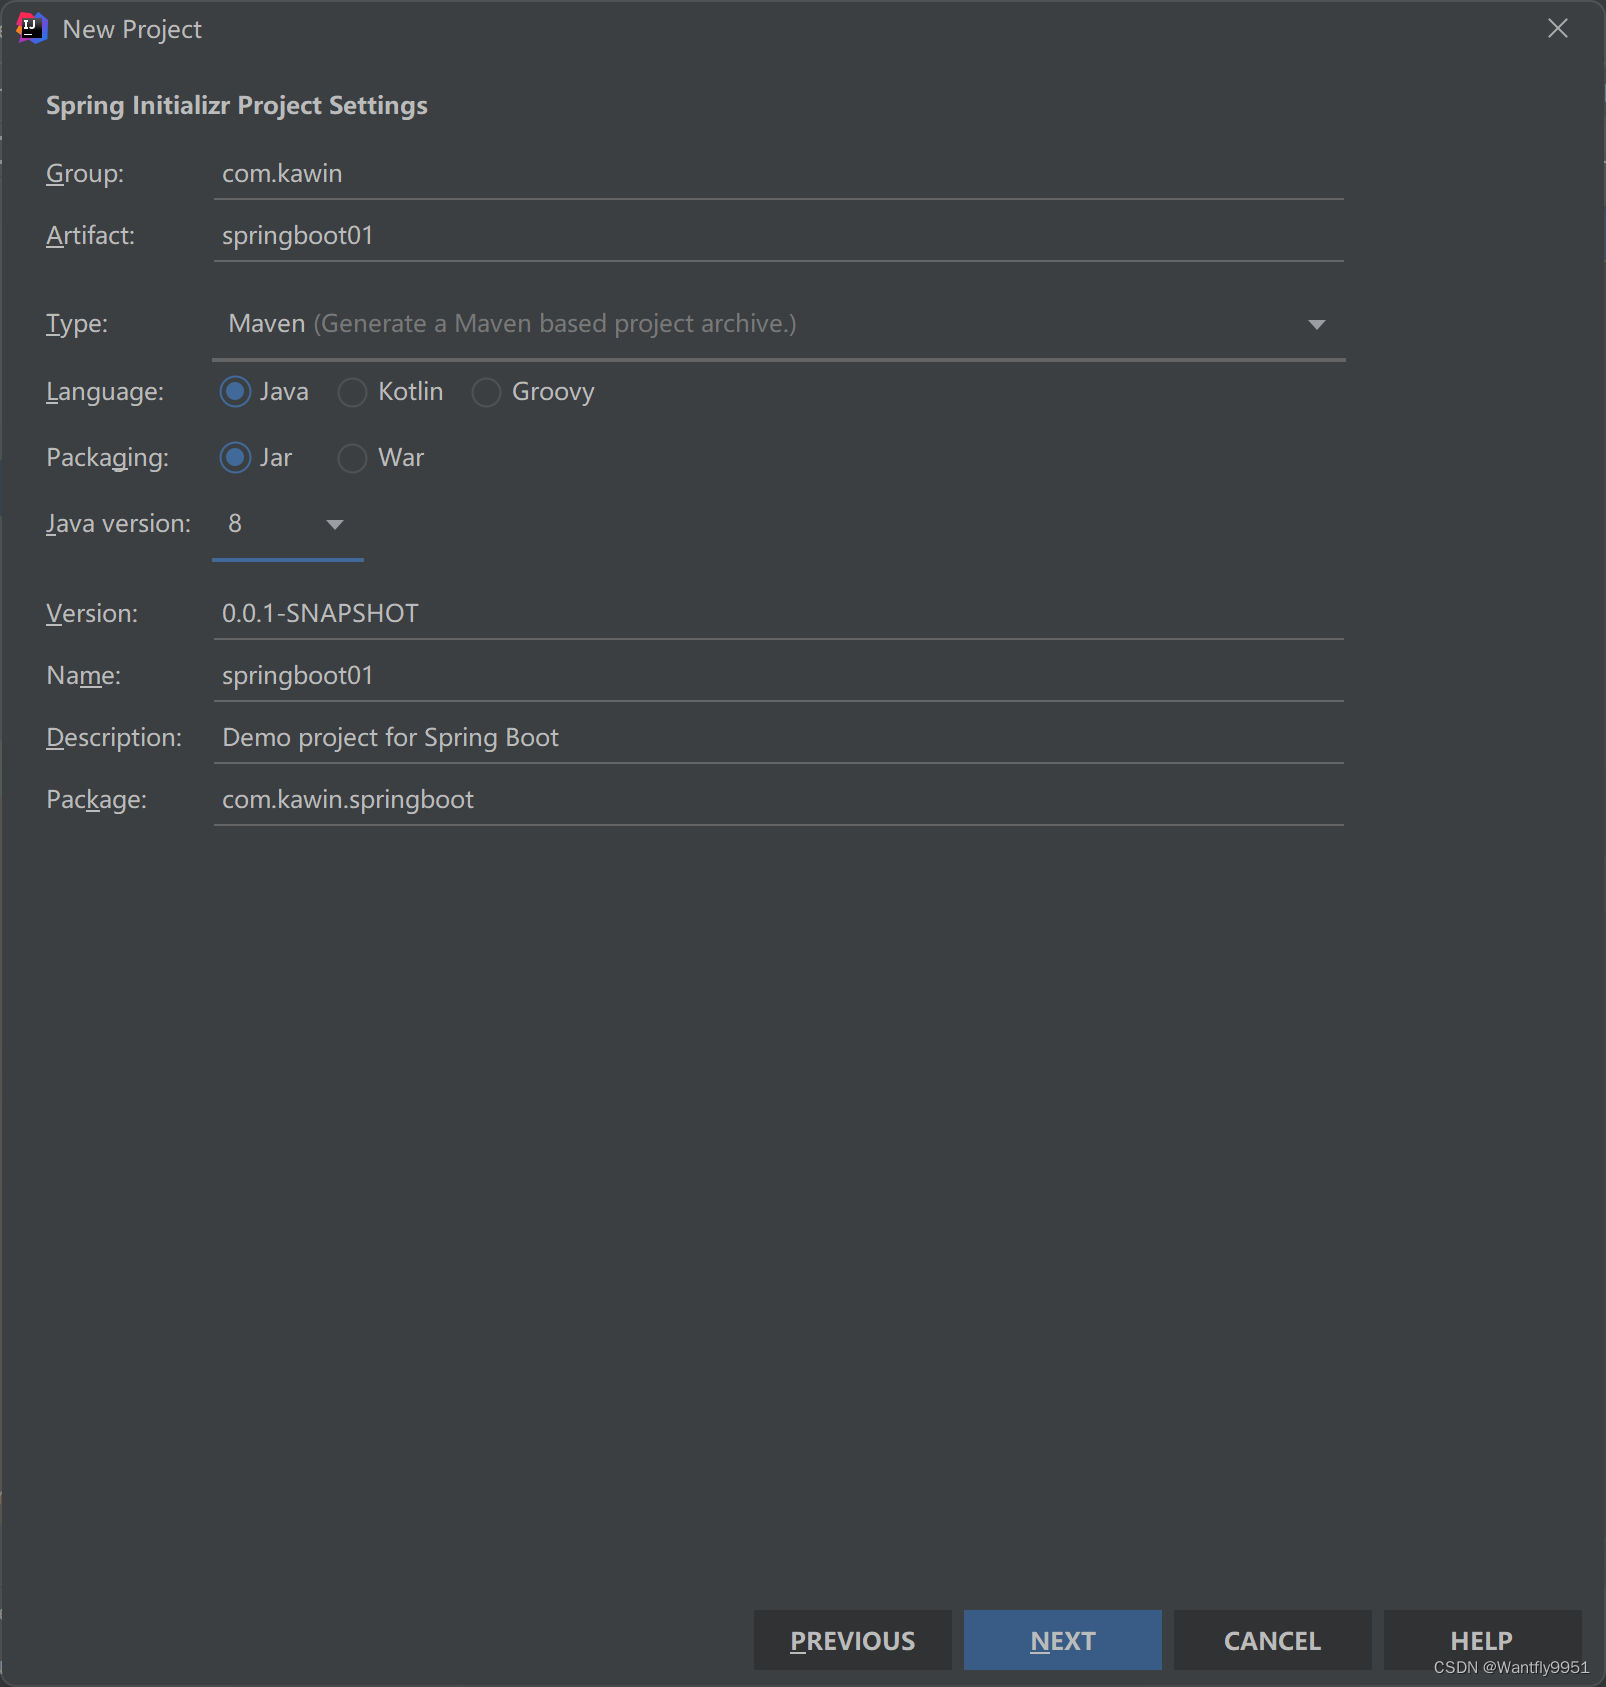Click the Artifact: label
This screenshot has width=1606, height=1687.
90,236
